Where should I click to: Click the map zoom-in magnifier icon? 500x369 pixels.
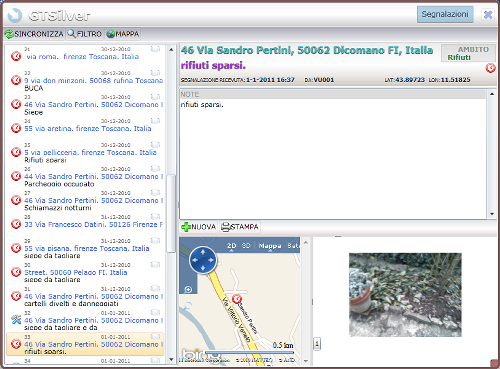188,290
